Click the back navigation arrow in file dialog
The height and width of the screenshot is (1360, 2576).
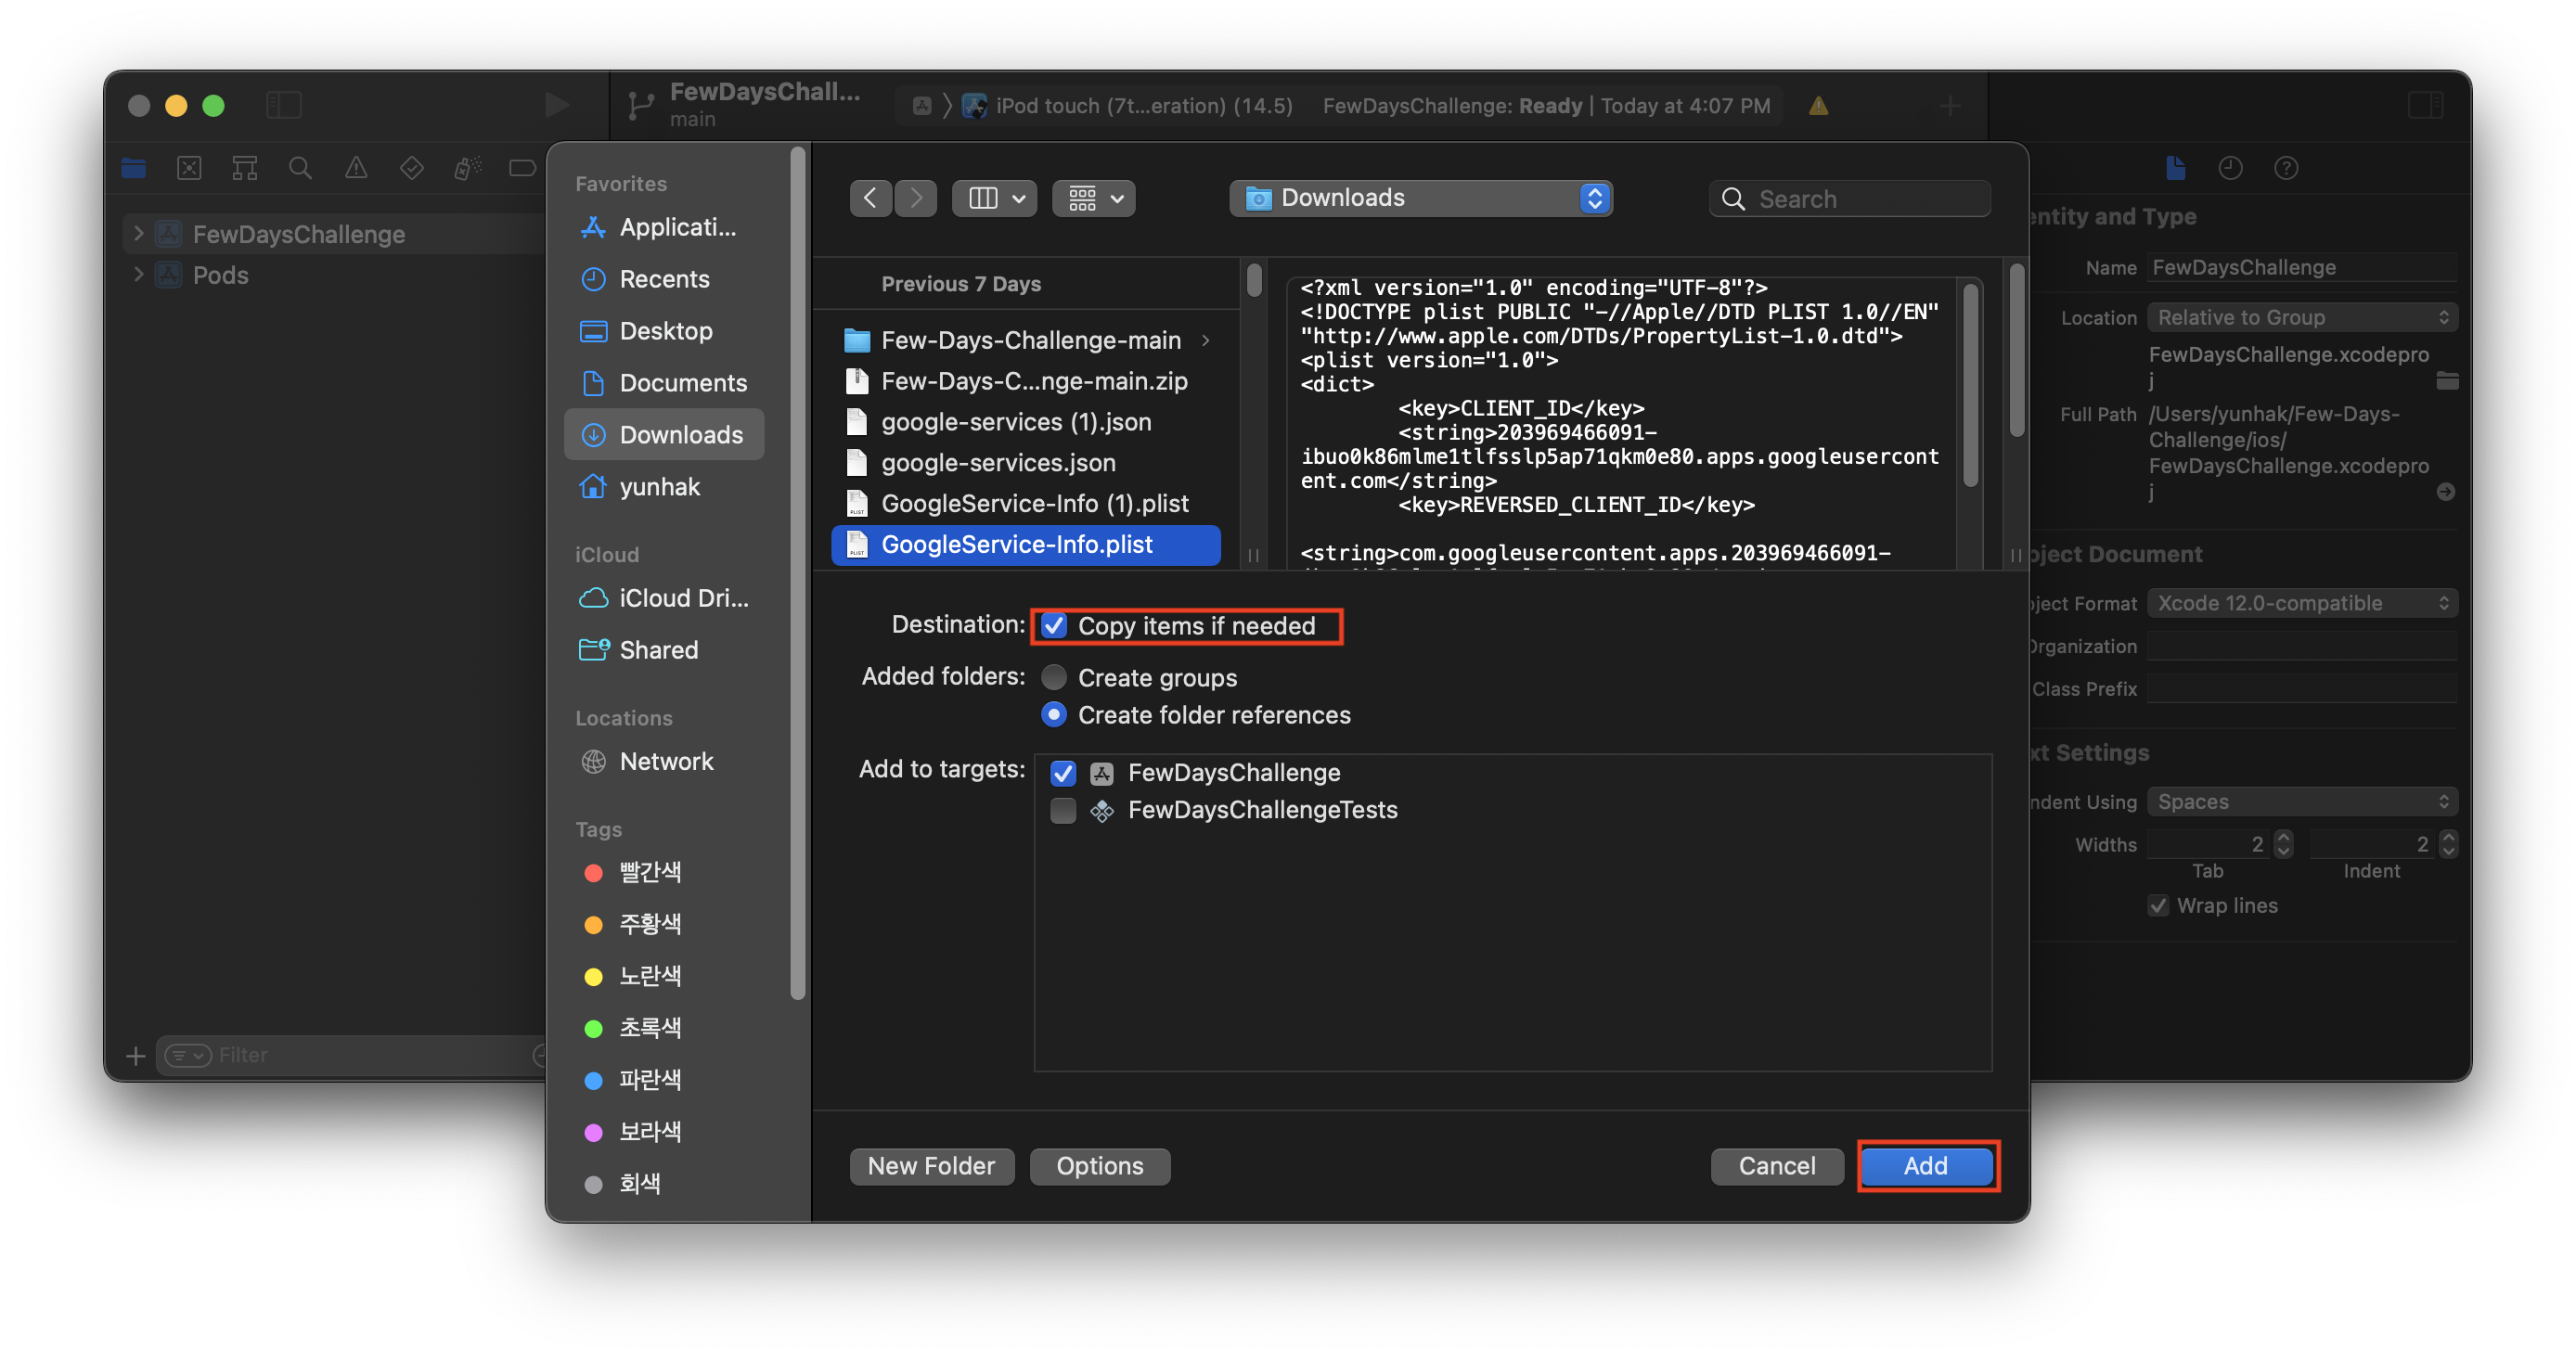[870, 198]
